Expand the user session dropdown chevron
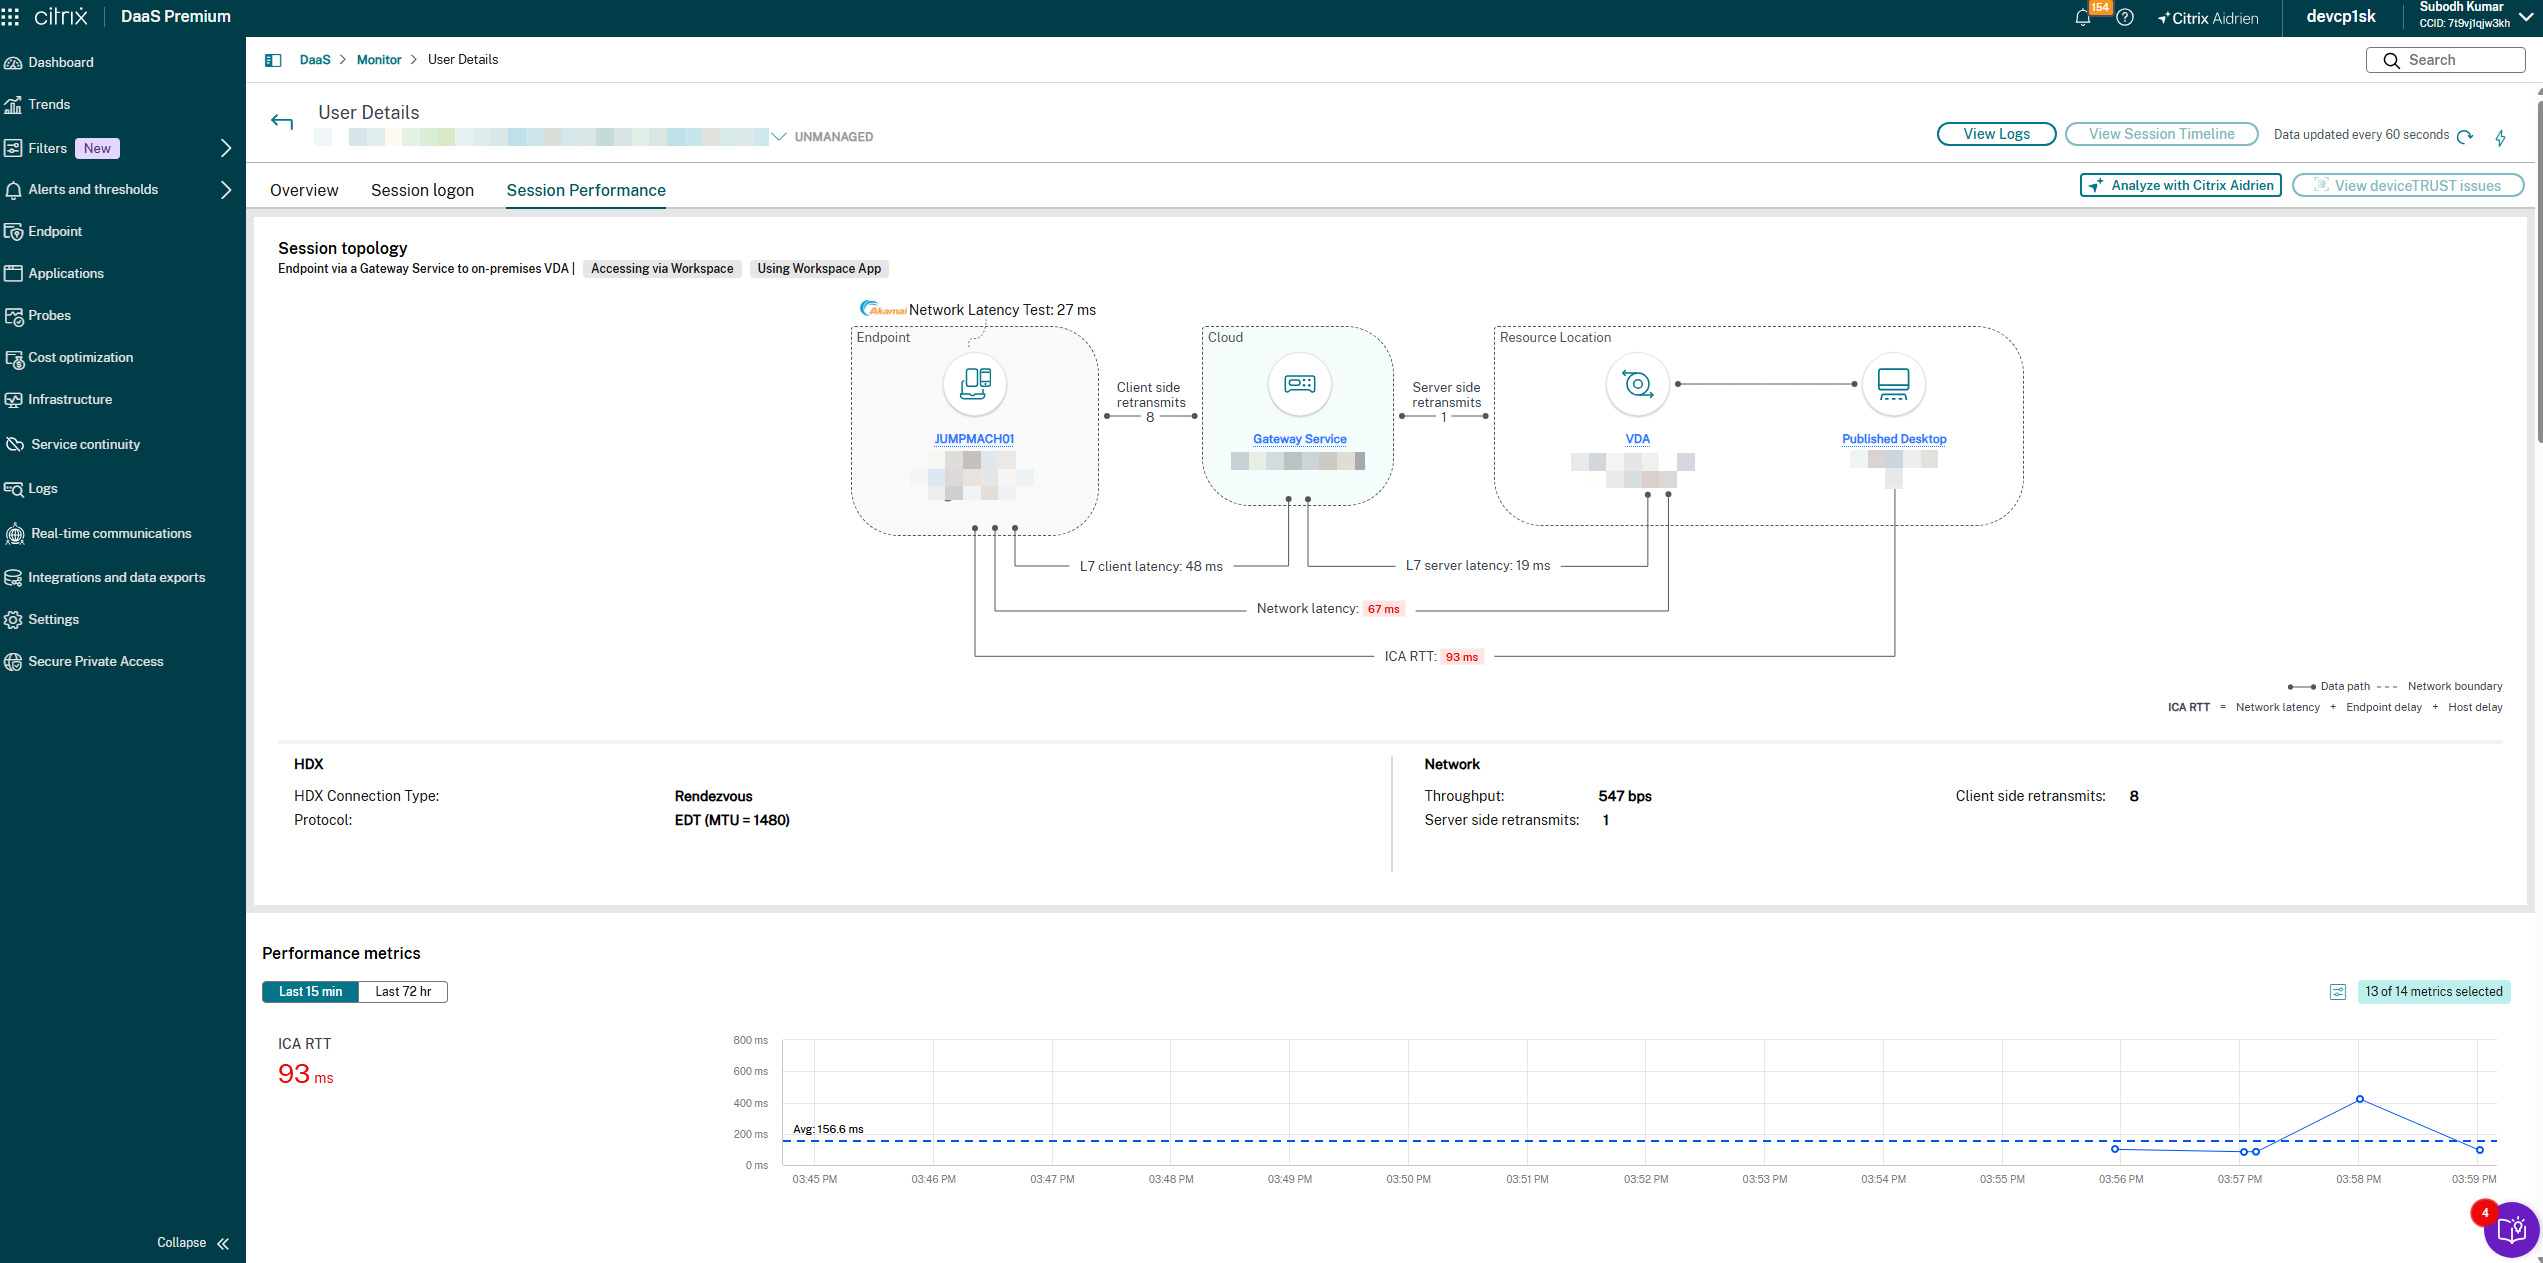 (779, 137)
